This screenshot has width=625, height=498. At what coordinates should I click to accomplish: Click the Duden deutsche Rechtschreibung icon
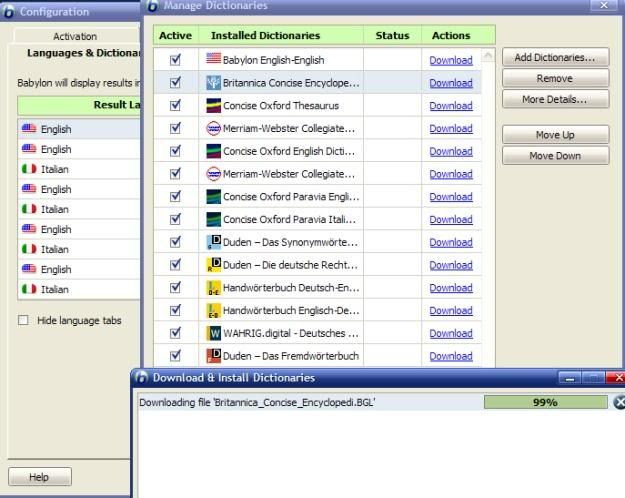click(214, 265)
